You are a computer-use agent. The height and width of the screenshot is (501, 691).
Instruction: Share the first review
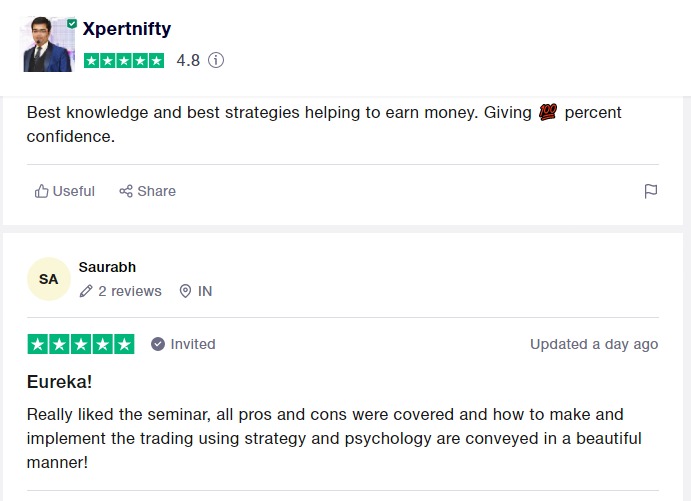tap(147, 191)
